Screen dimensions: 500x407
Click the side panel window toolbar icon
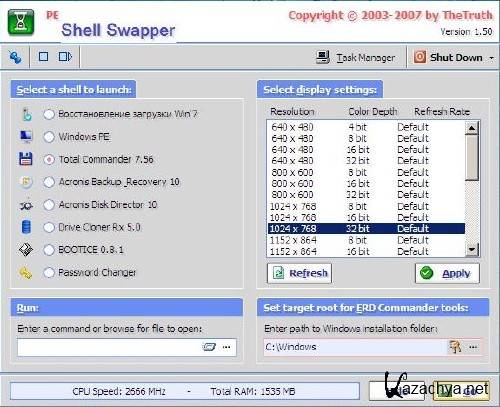click(65, 57)
